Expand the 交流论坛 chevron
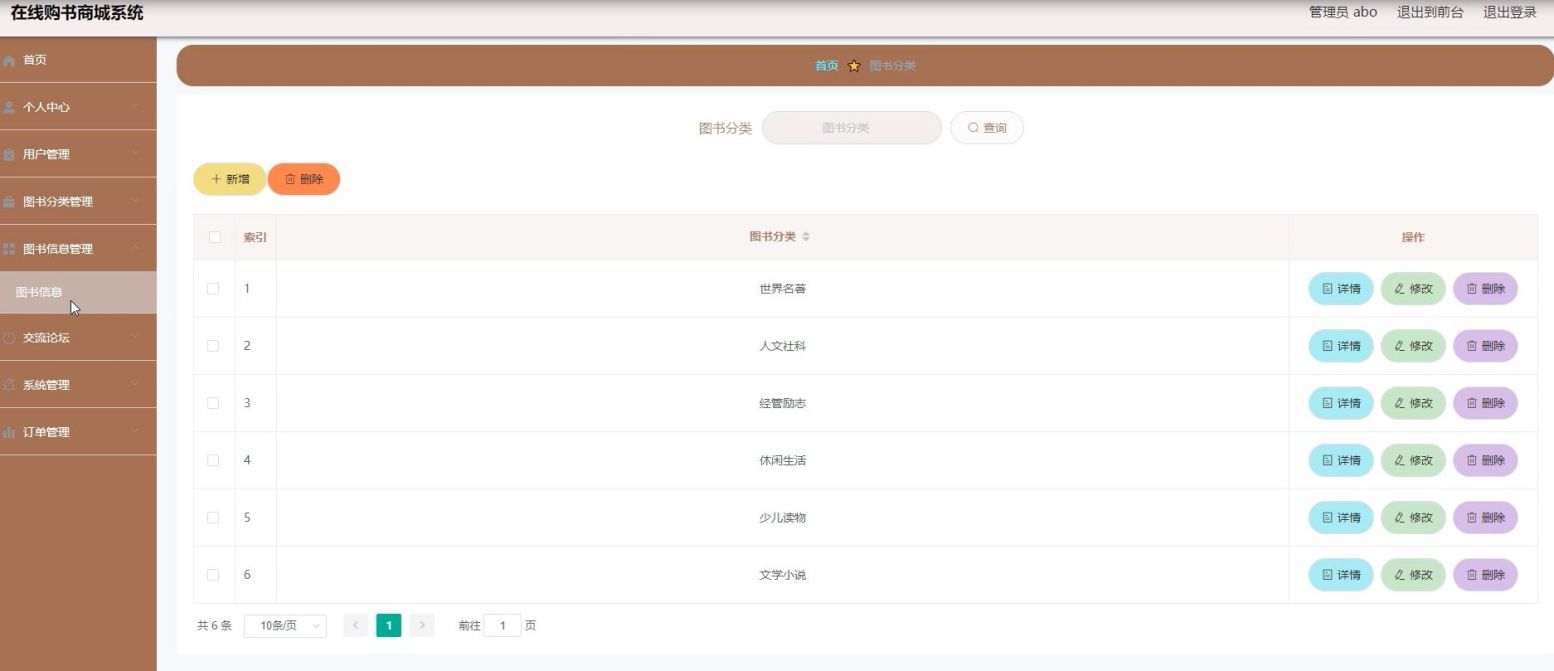Viewport: 1554px width, 671px height. click(x=135, y=338)
